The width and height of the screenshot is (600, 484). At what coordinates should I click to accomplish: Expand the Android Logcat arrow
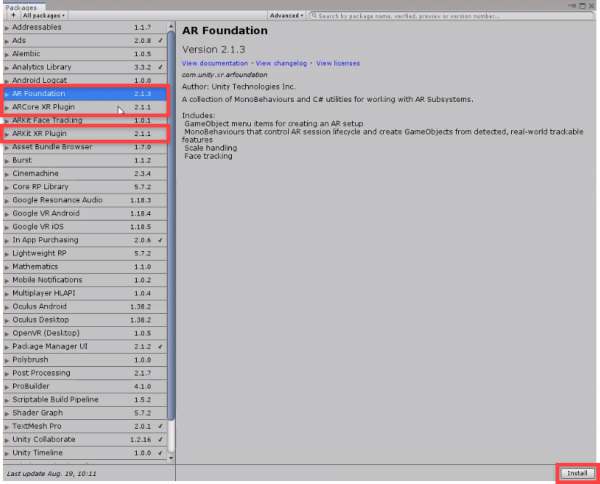pos(7,81)
